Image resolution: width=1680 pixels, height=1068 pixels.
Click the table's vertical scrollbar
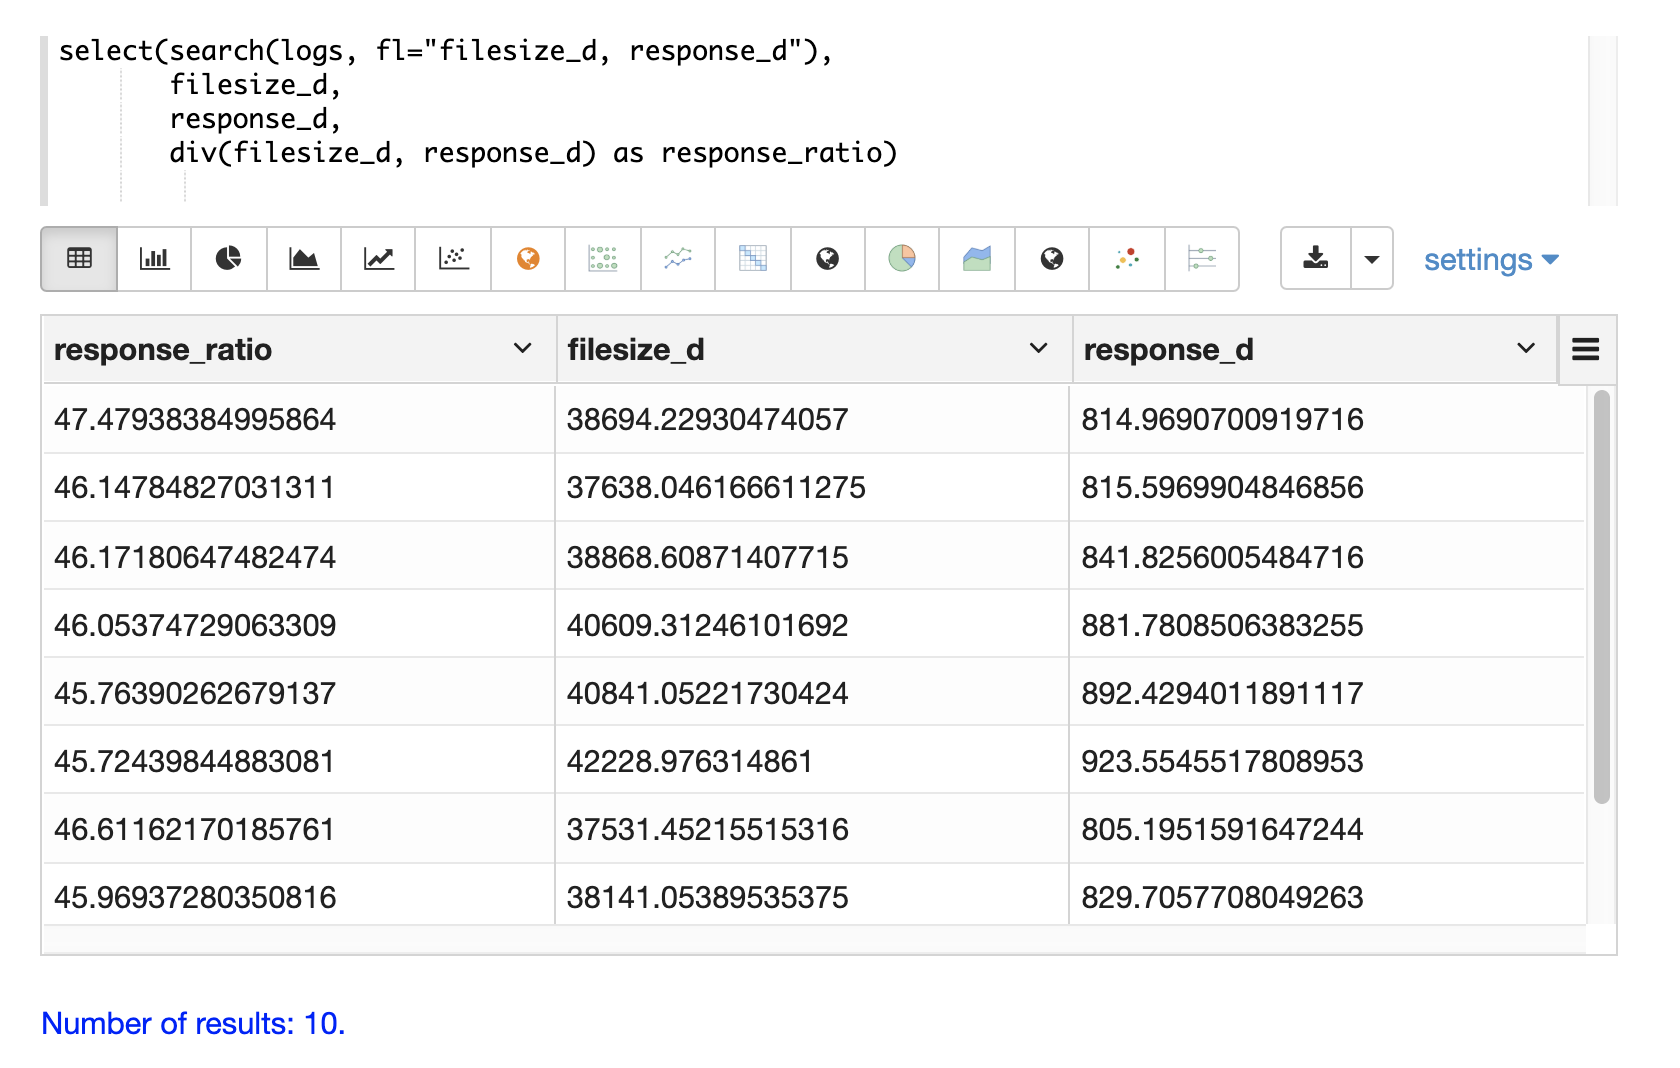(x=1602, y=600)
